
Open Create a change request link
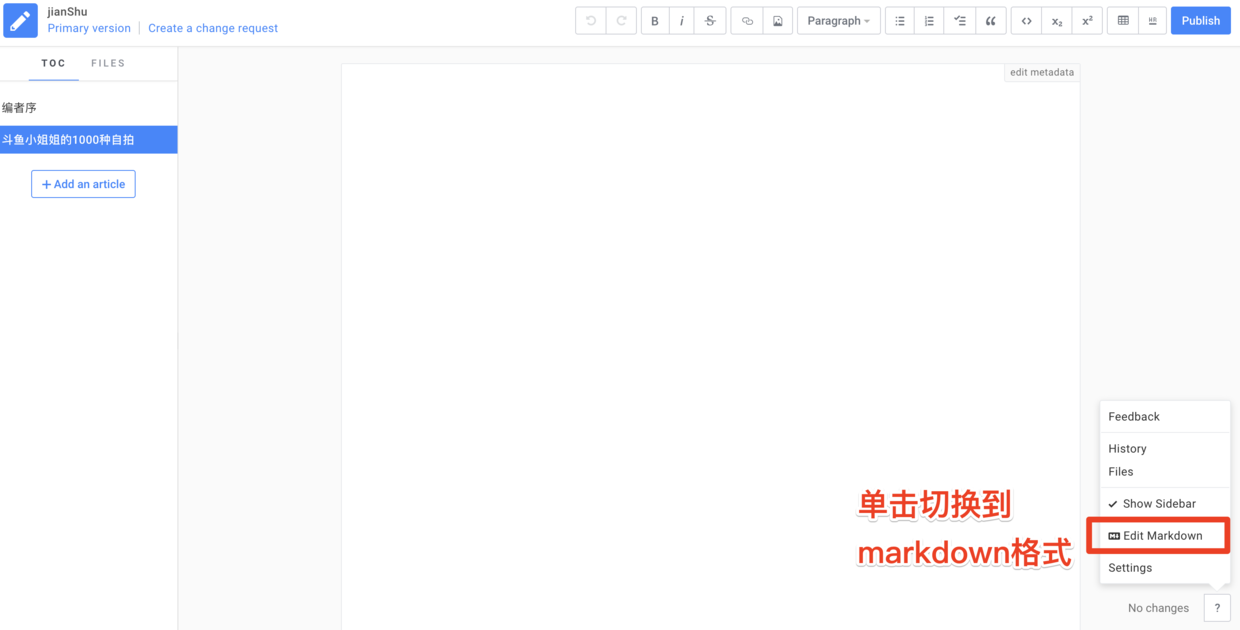[213, 28]
